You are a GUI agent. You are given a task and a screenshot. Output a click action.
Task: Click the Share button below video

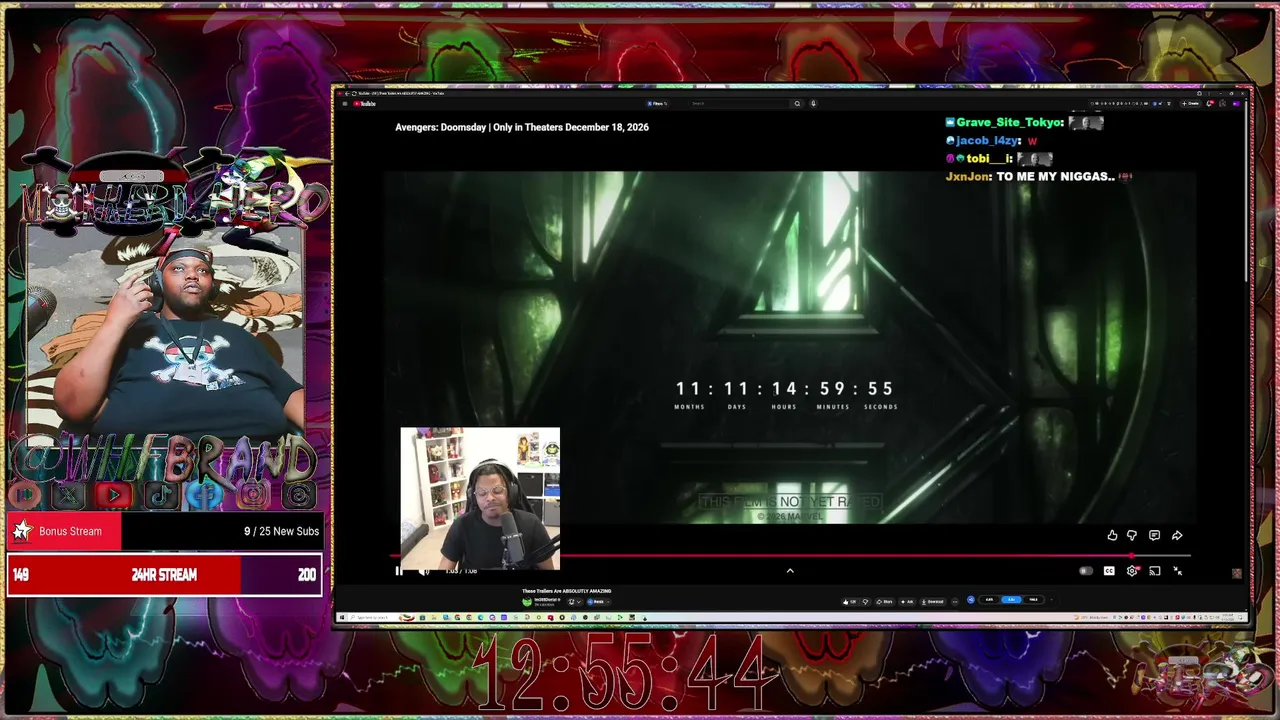pyautogui.click(x=885, y=601)
